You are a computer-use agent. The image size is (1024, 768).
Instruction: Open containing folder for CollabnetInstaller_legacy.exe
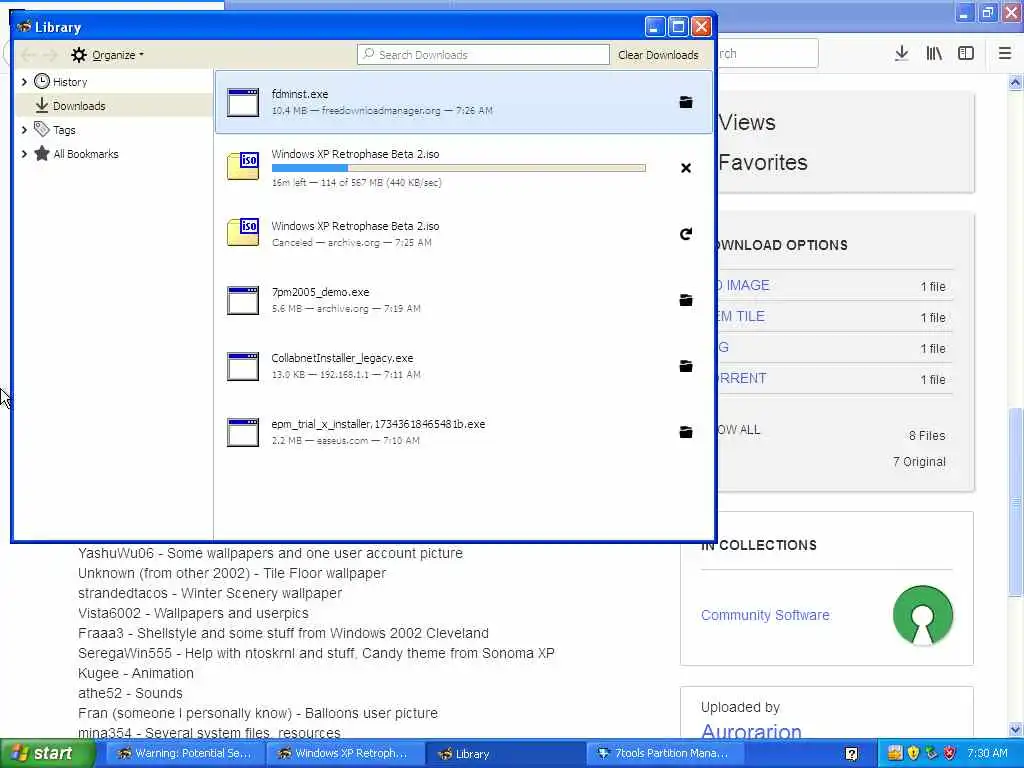[686, 366]
